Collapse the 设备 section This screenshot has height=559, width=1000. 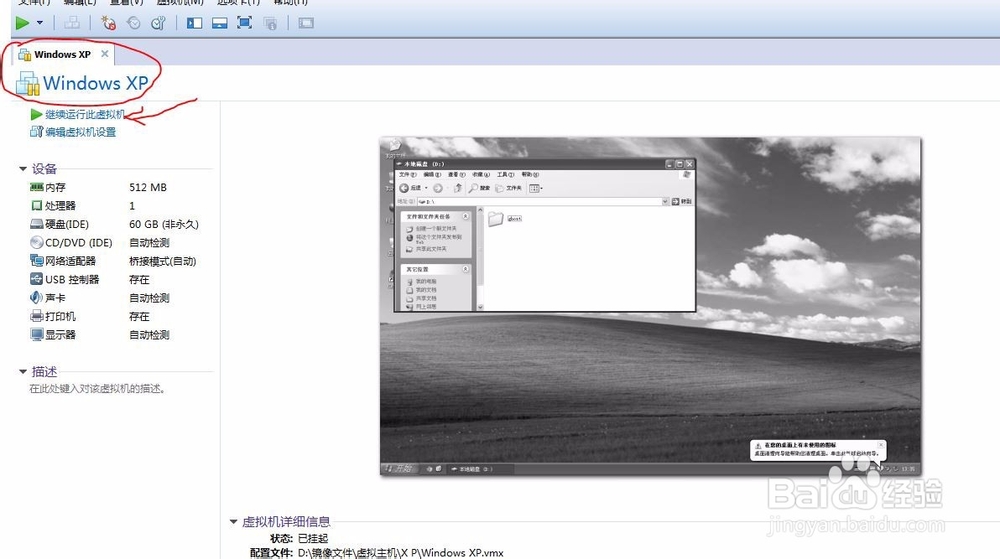[23, 169]
